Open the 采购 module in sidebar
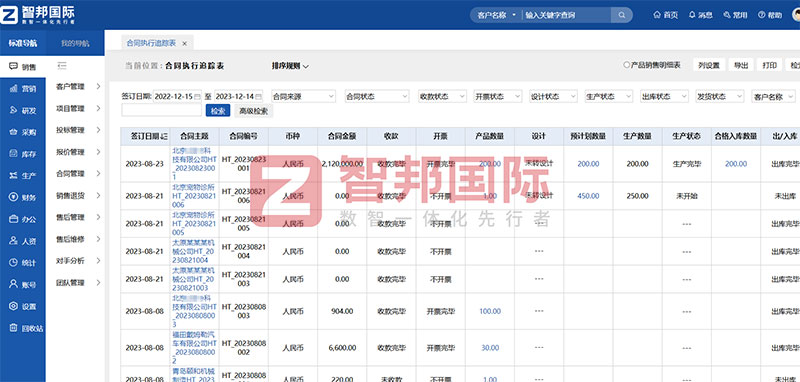Screen dimensions: 800x382 22,133
